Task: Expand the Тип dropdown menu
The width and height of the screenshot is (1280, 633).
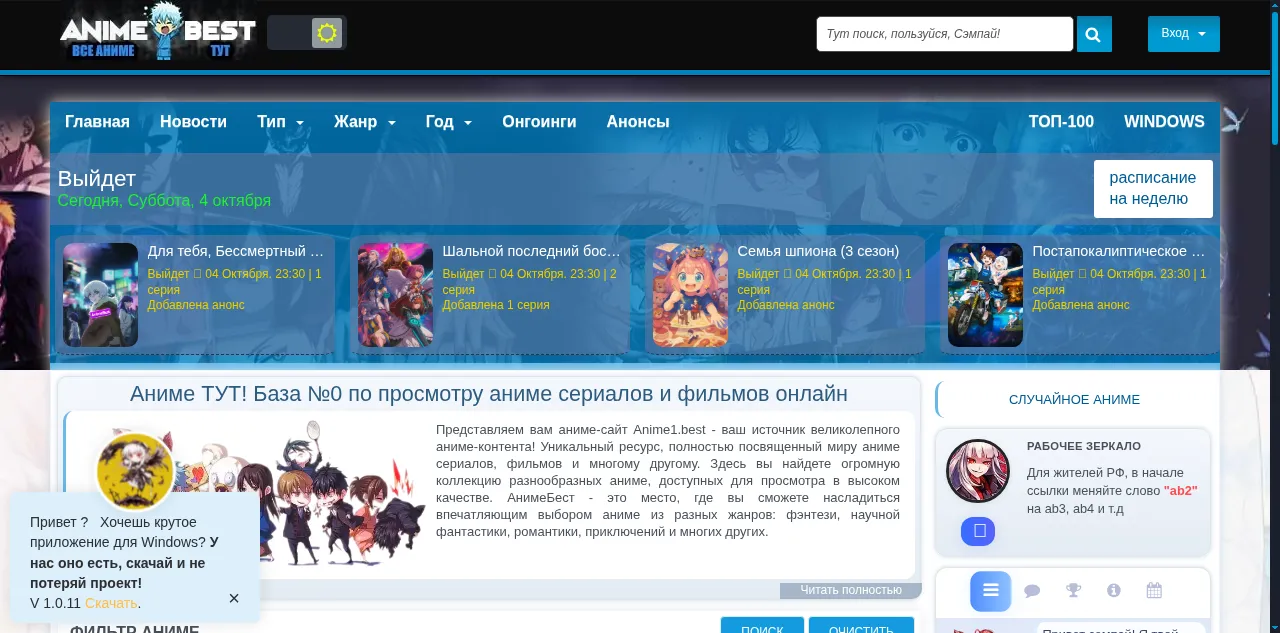Action: coord(280,122)
